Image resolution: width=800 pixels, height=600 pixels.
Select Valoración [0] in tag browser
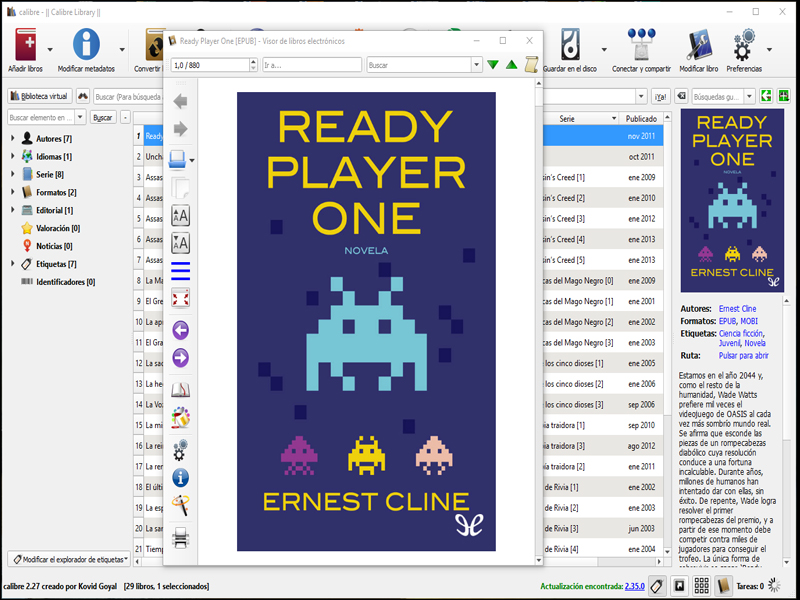(58, 228)
